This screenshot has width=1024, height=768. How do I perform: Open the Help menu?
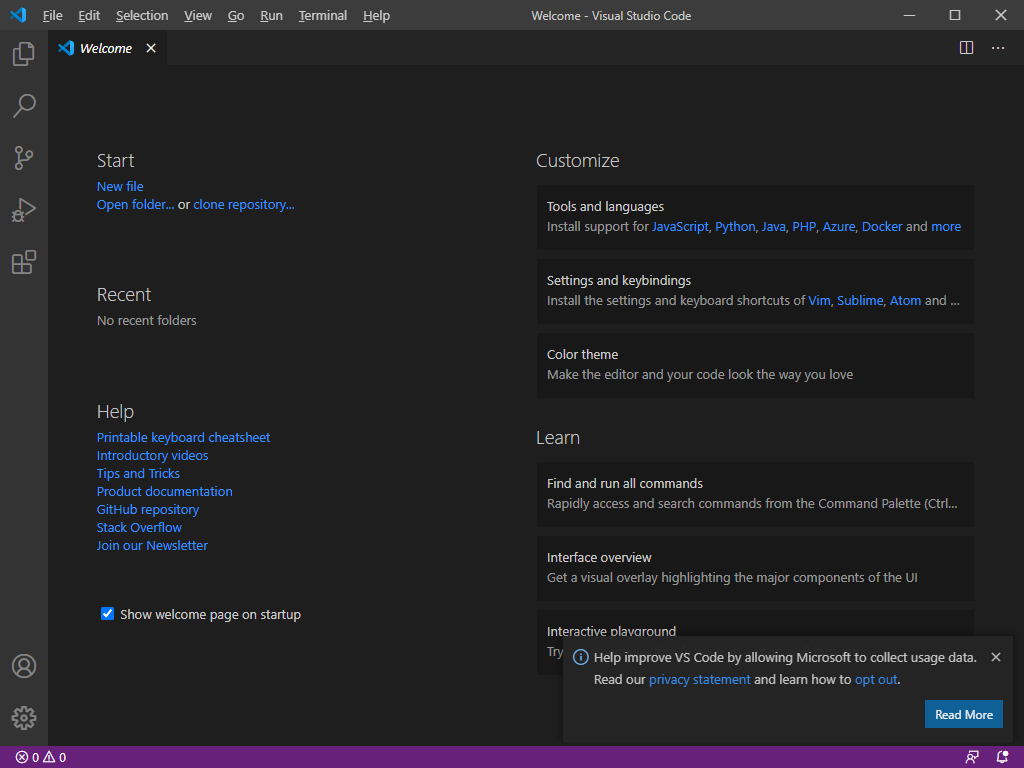[376, 16]
